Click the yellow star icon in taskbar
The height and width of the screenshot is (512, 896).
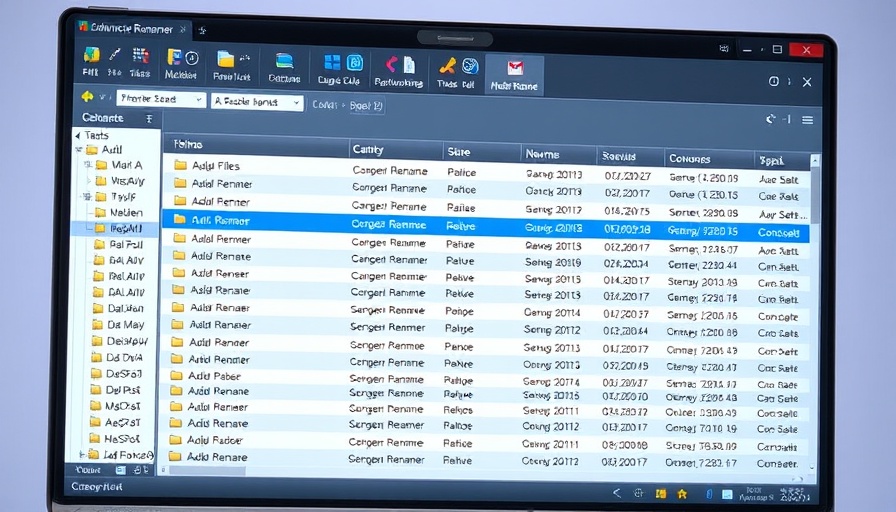point(682,493)
